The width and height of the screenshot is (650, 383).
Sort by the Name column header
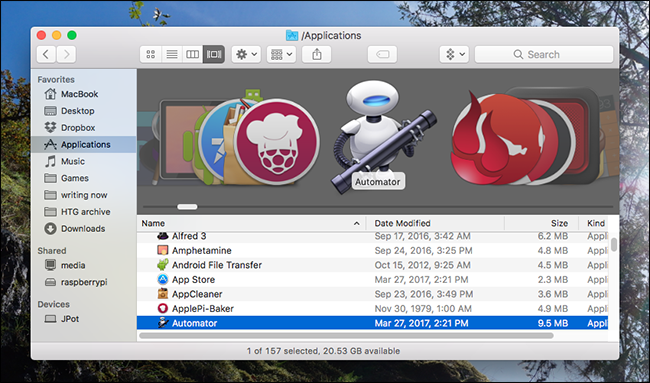click(251, 223)
